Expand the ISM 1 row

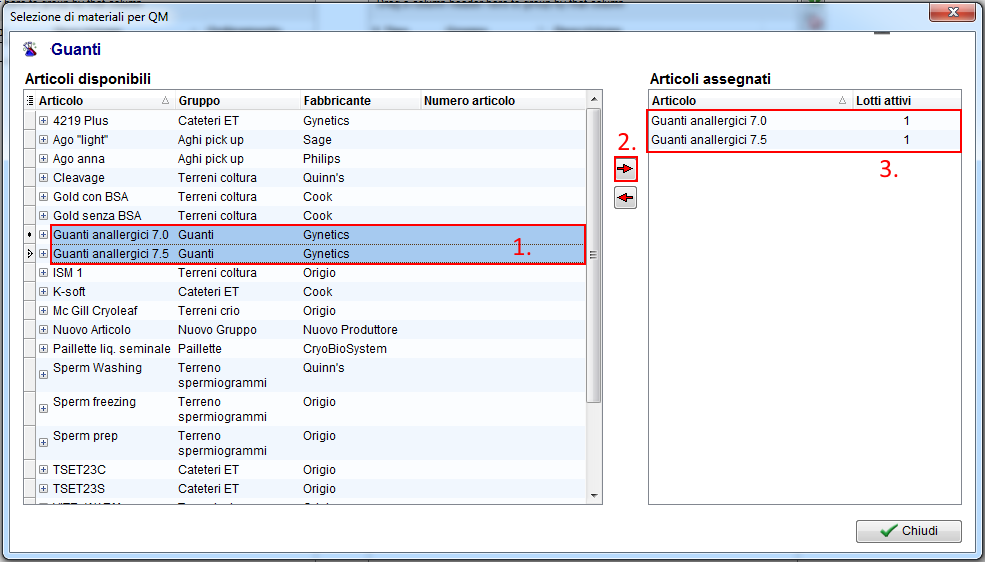[x=43, y=273]
